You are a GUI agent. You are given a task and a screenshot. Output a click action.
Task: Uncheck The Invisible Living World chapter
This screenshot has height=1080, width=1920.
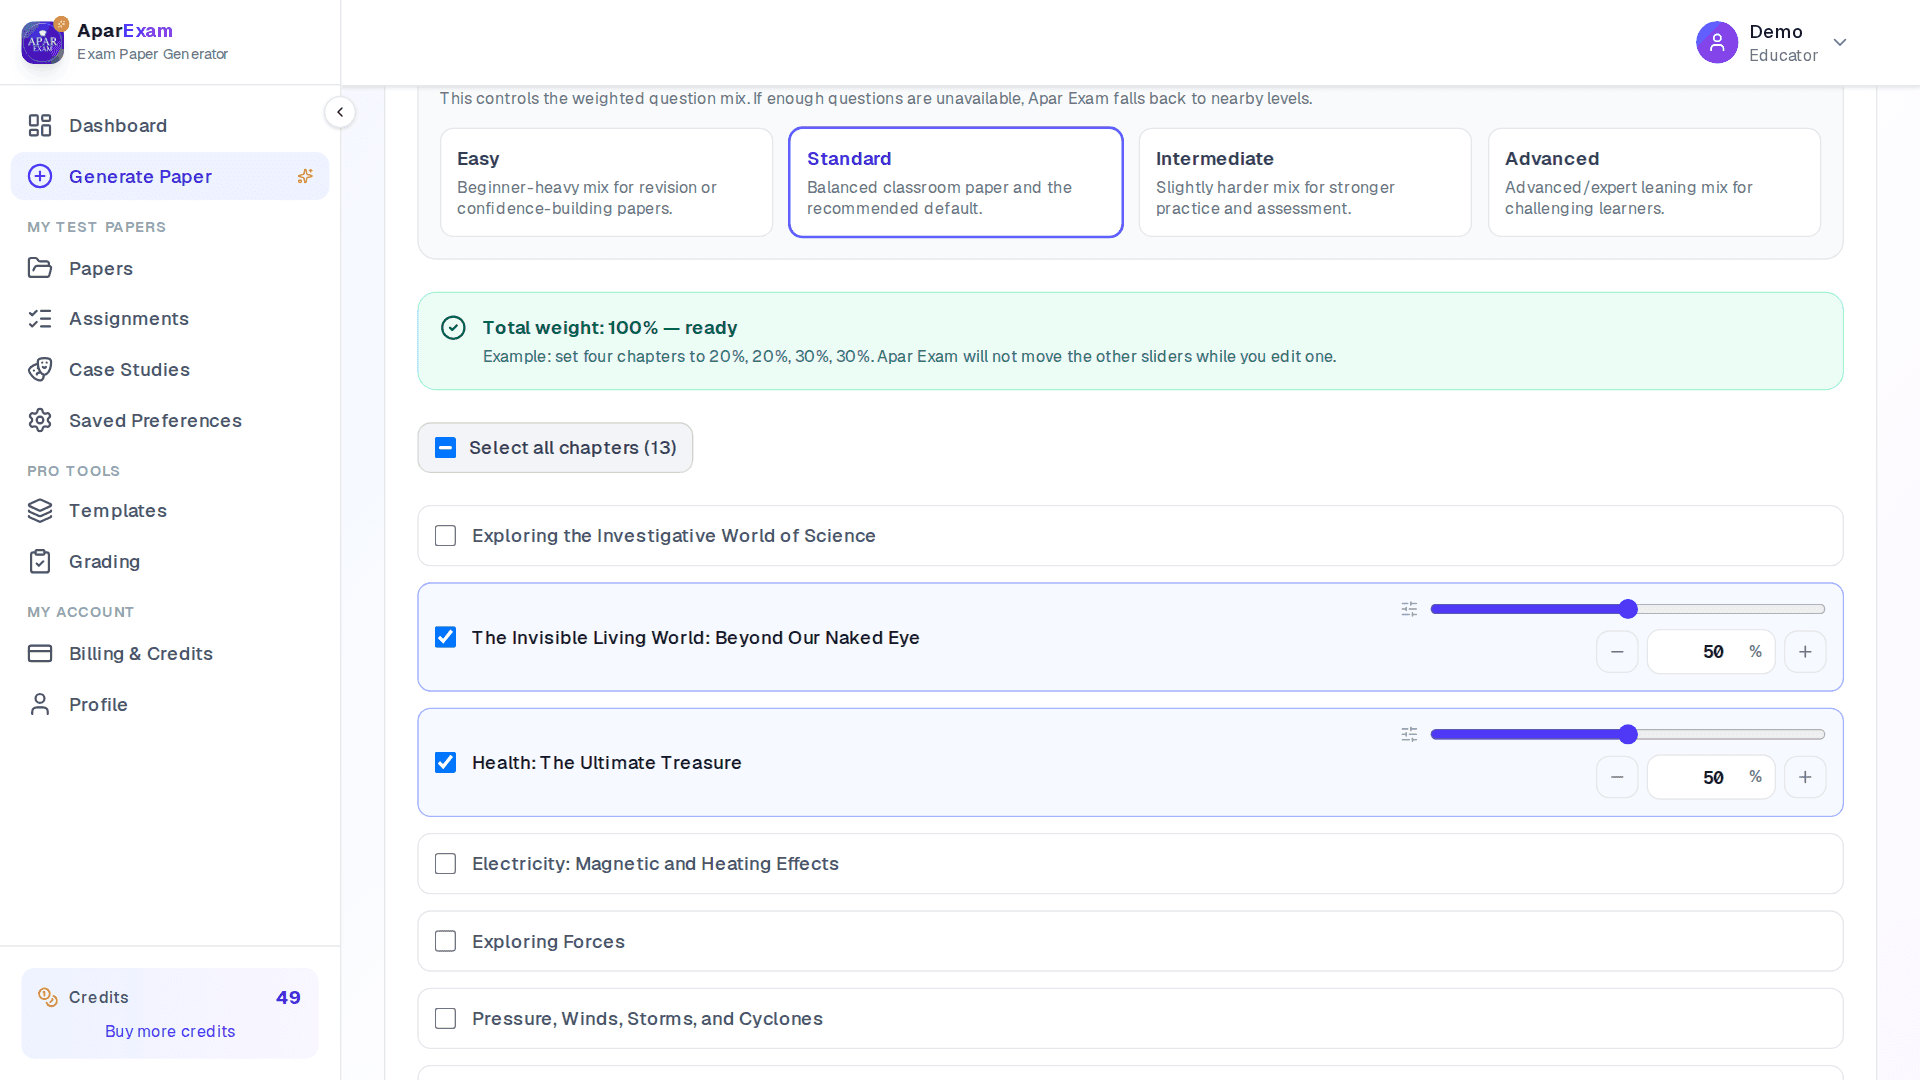click(x=446, y=637)
